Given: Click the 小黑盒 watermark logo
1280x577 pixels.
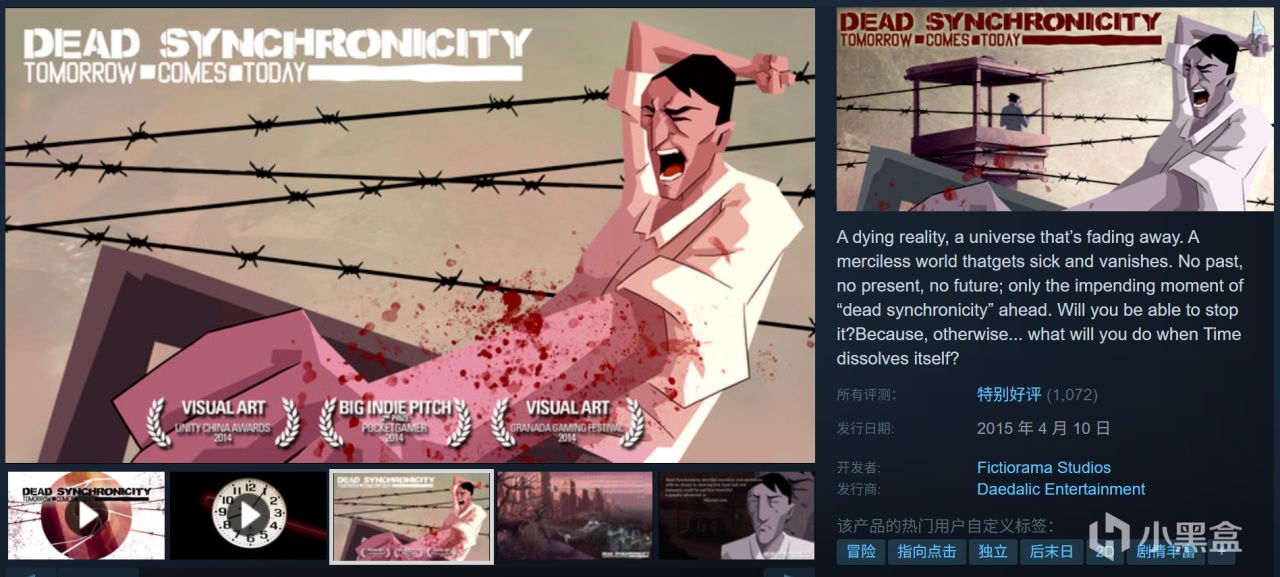Looking at the screenshot, I should (1165, 535).
